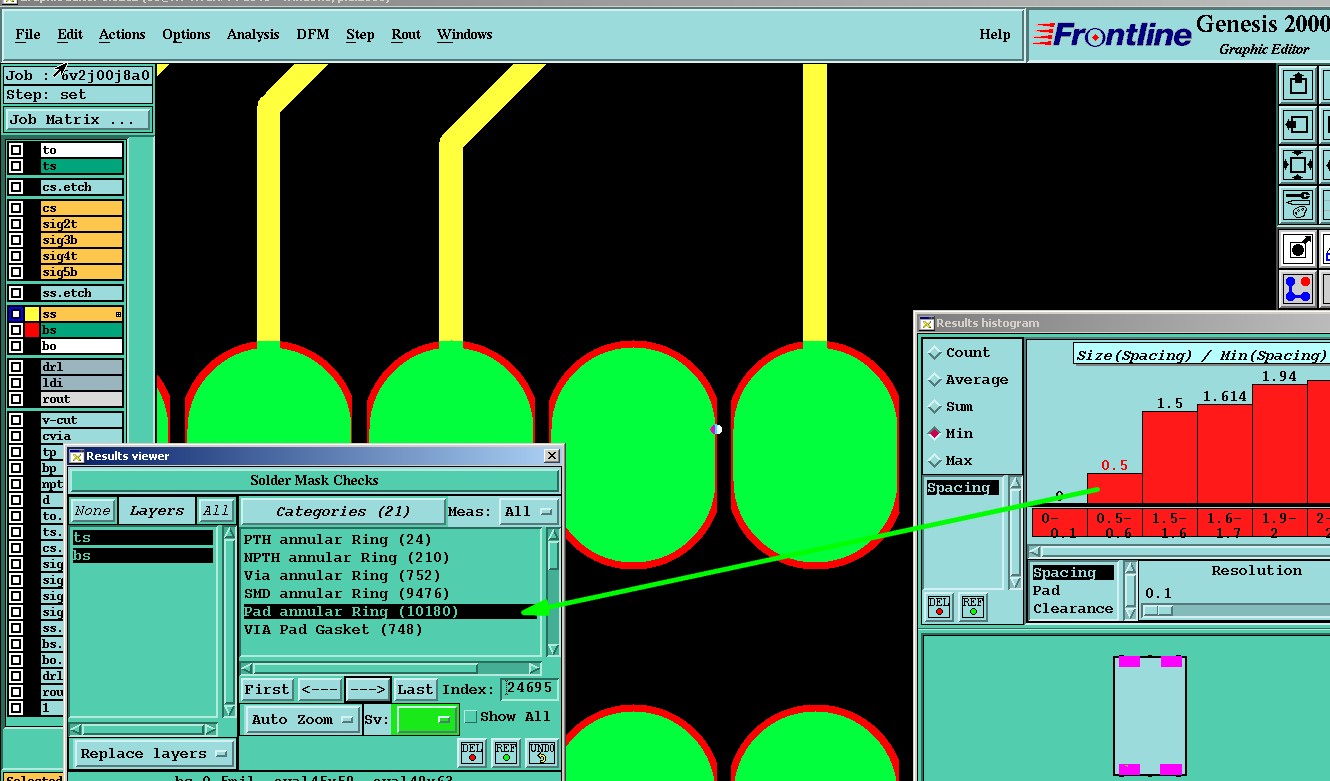Image resolution: width=1330 pixels, height=781 pixels.
Task: Select the Max radio option
Action: (x=935, y=461)
